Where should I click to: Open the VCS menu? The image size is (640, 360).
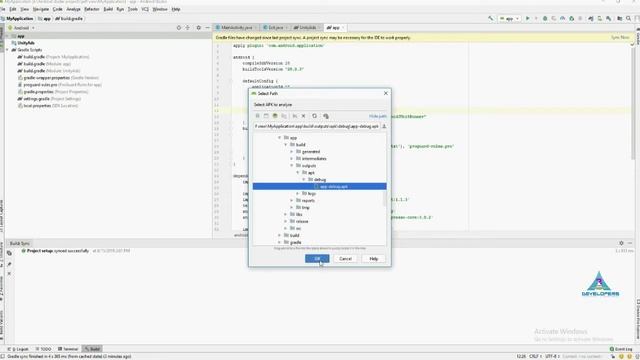click(145, 9)
